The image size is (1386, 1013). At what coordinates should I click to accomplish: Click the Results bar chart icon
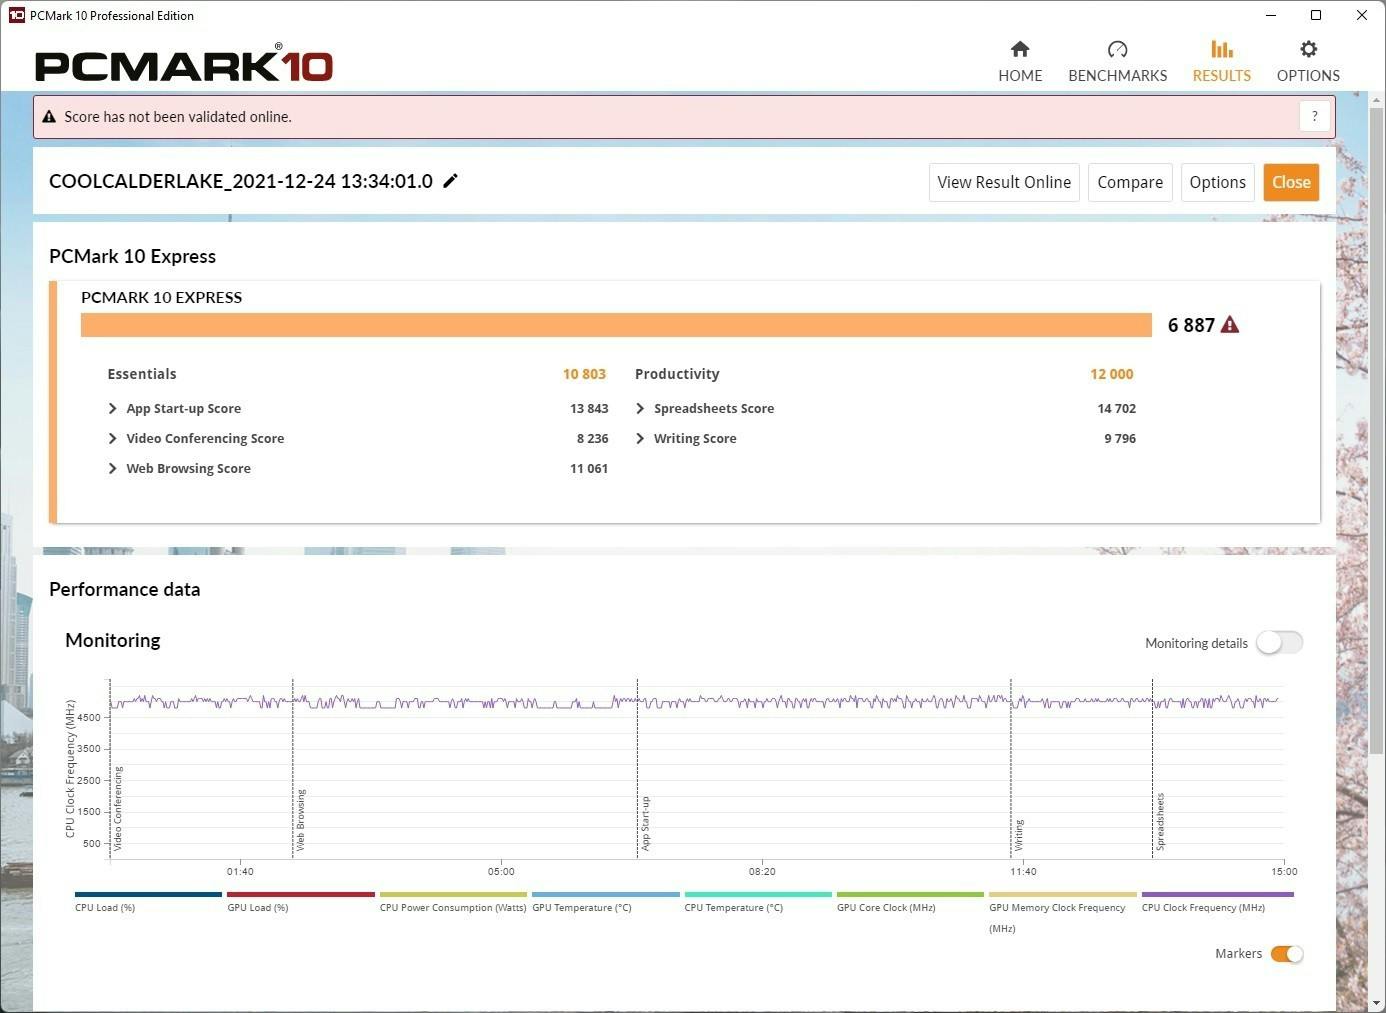click(1221, 49)
